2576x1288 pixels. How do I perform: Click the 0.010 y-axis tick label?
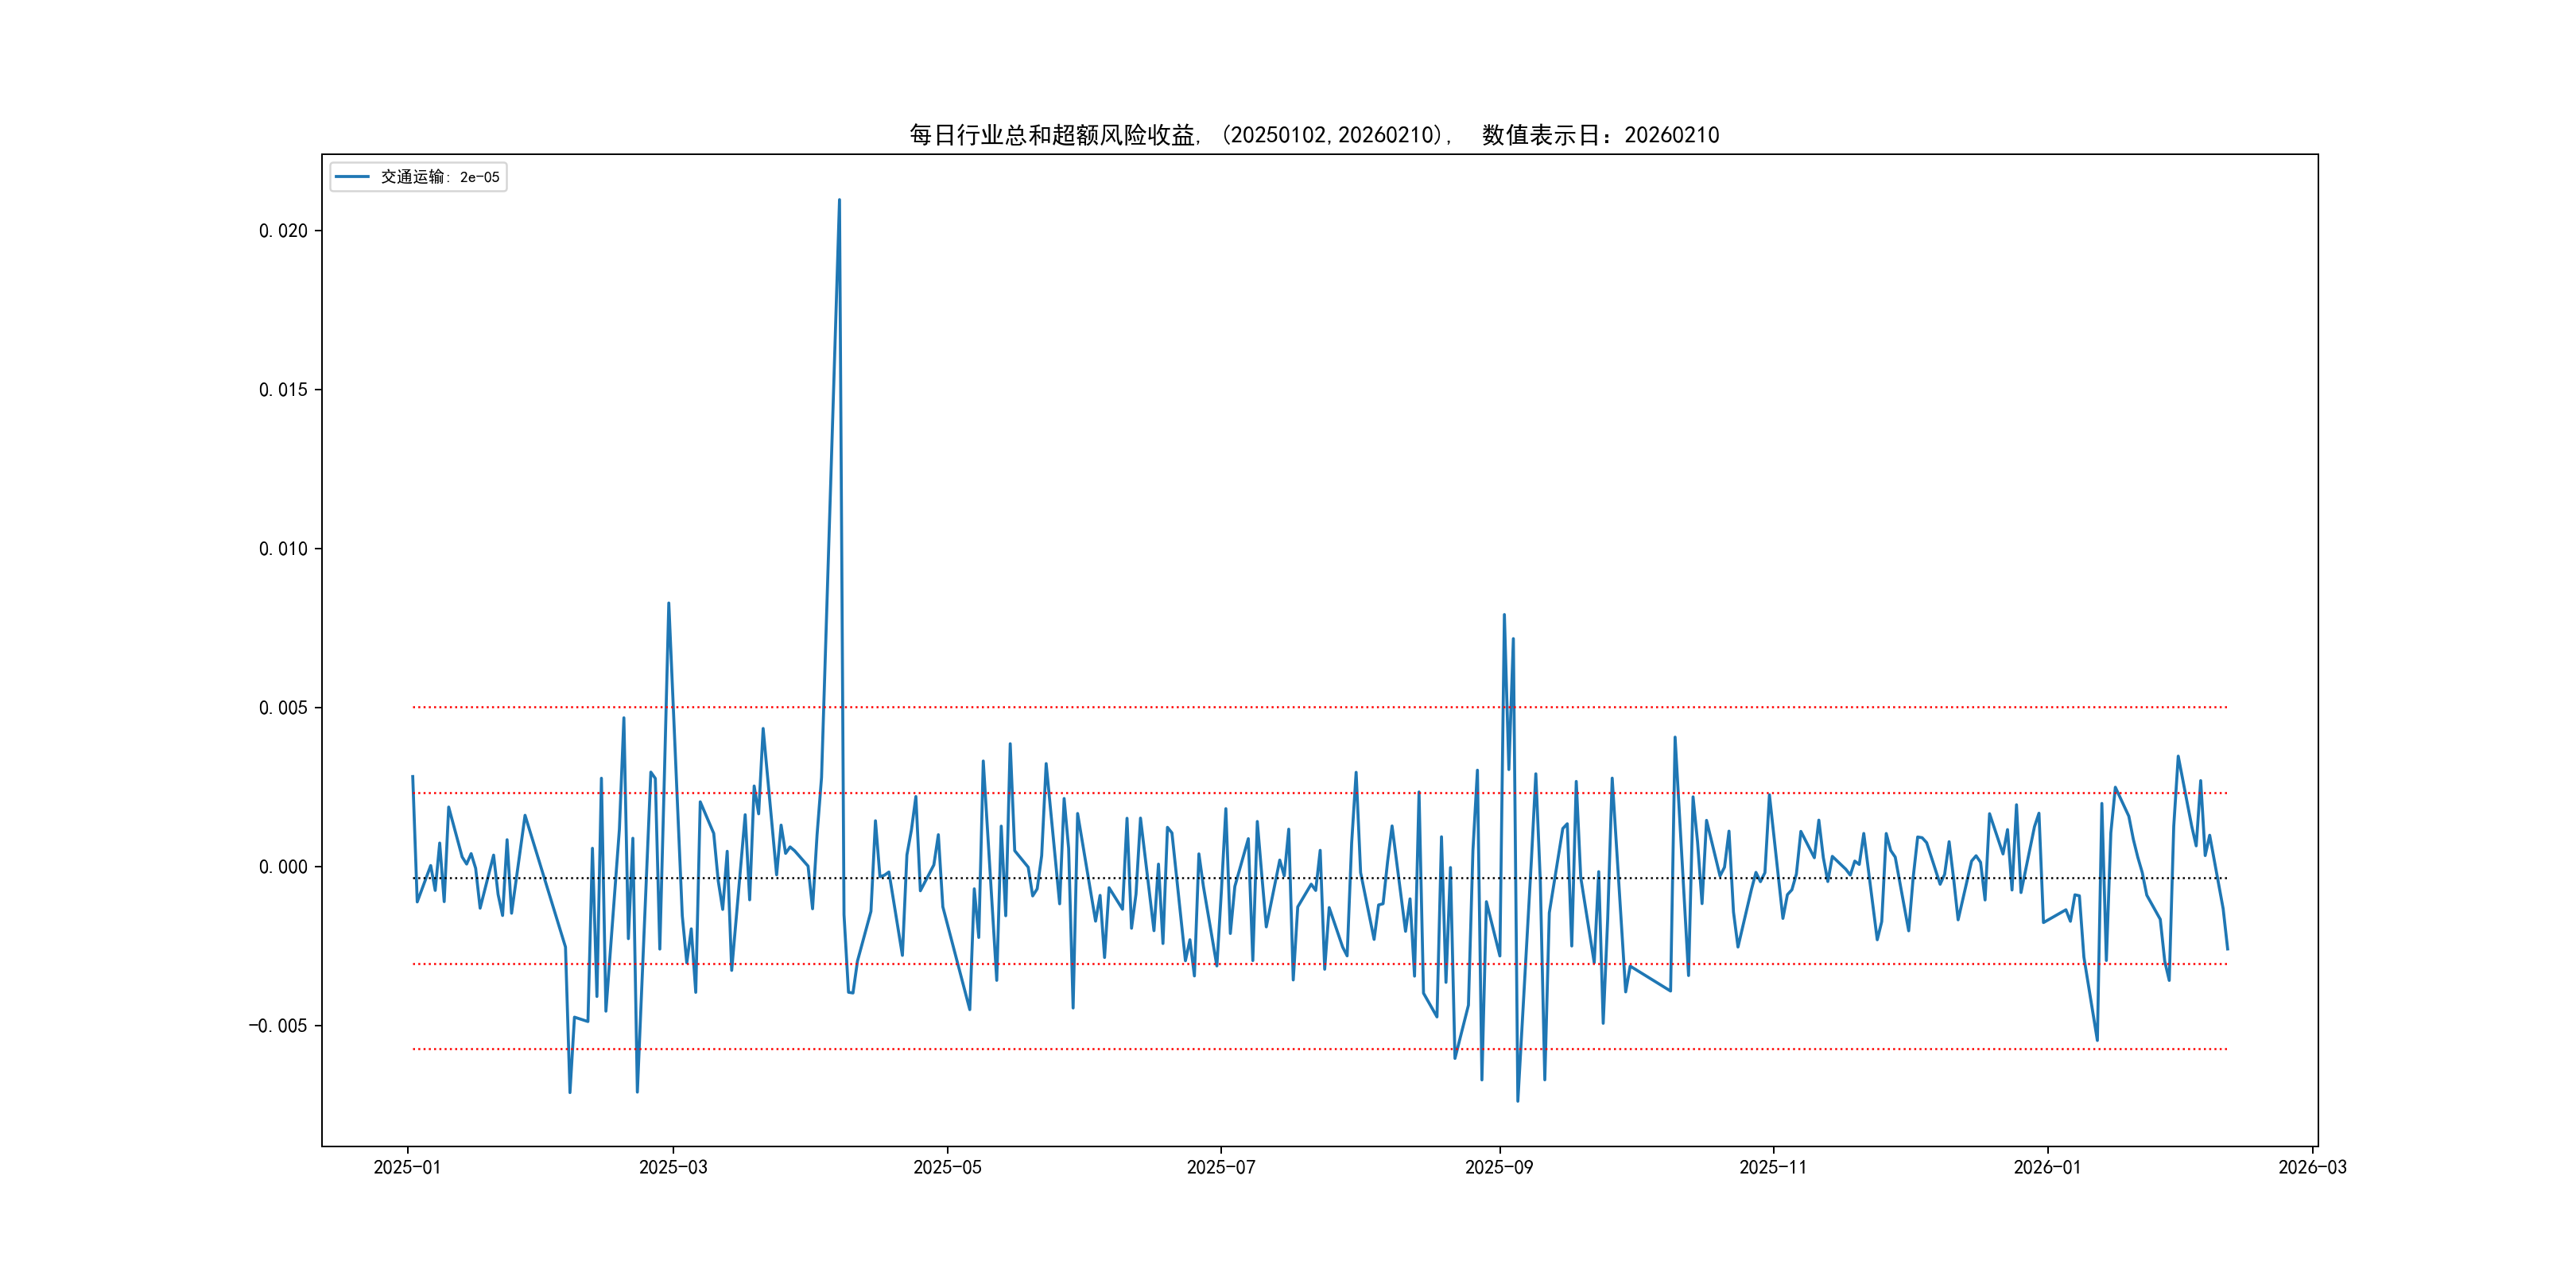(x=283, y=549)
